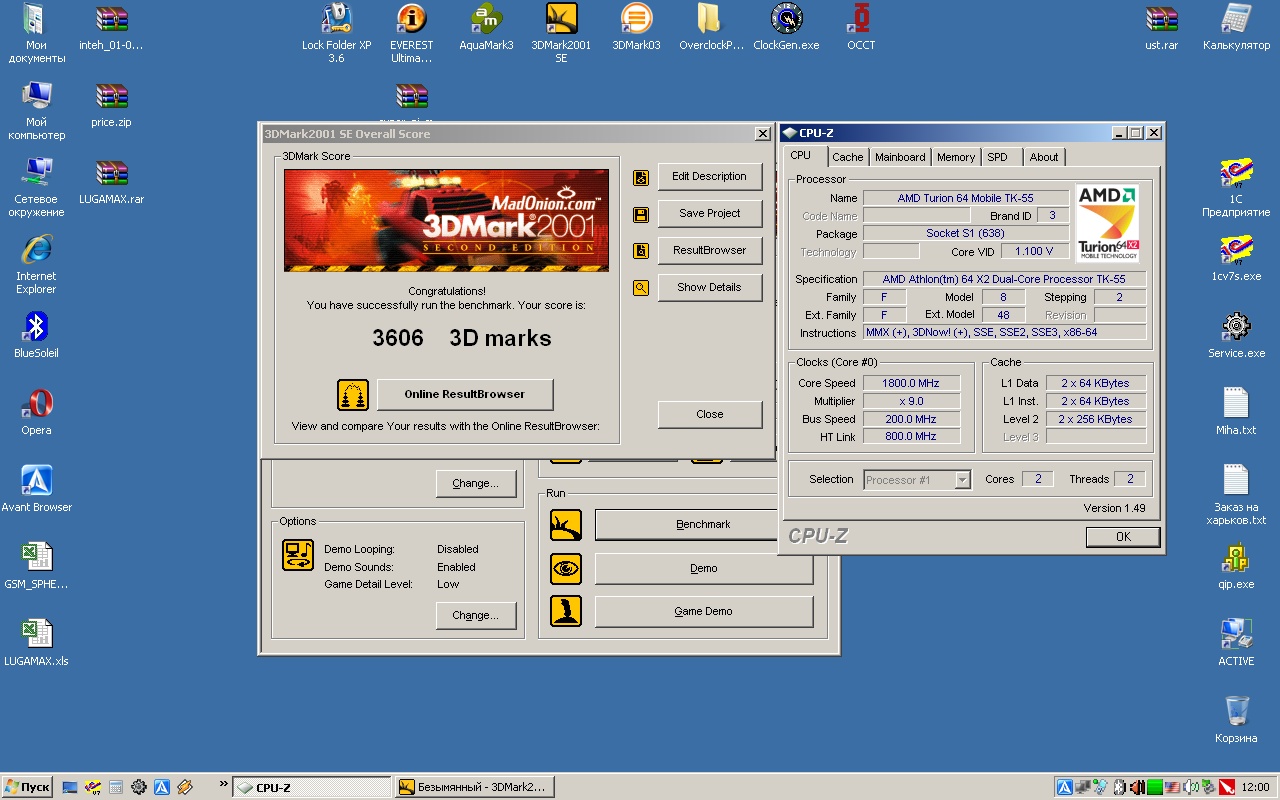Click the AMD Turion 64 X2 logo
The height and width of the screenshot is (800, 1280).
(1108, 222)
